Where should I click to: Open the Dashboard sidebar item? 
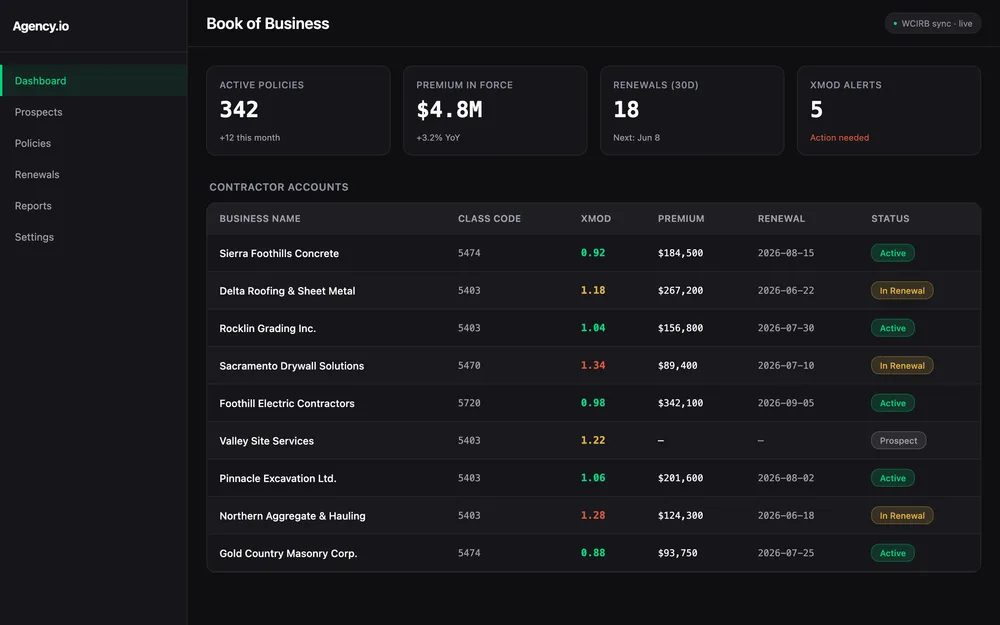(x=94, y=80)
